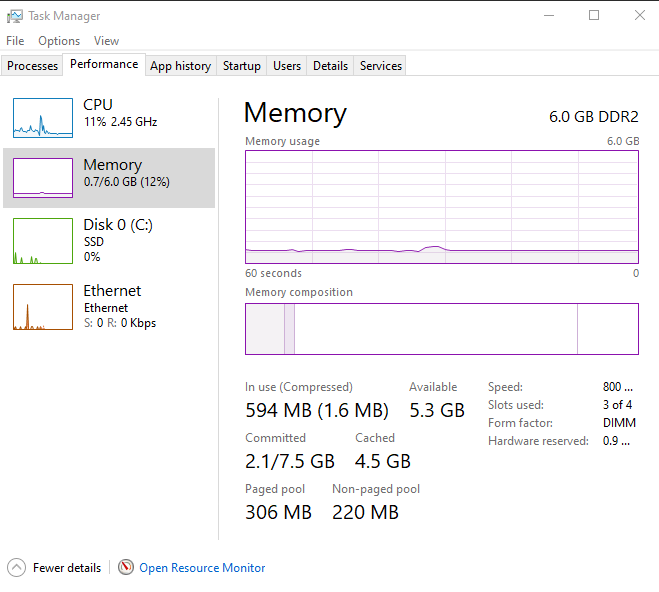Open the File menu

(x=15, y=41)
